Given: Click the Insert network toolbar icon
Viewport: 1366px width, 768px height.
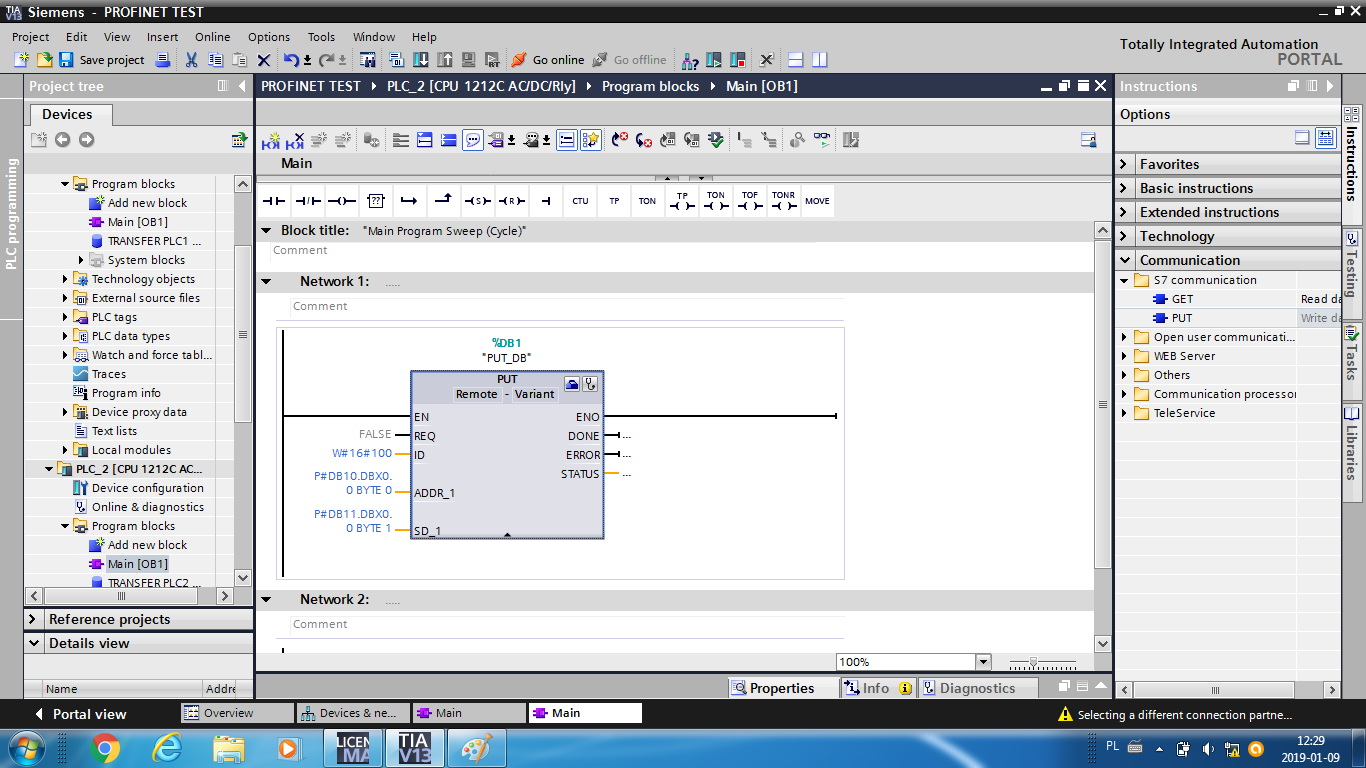Looking at the screenshot, I should tap(271, 140).
